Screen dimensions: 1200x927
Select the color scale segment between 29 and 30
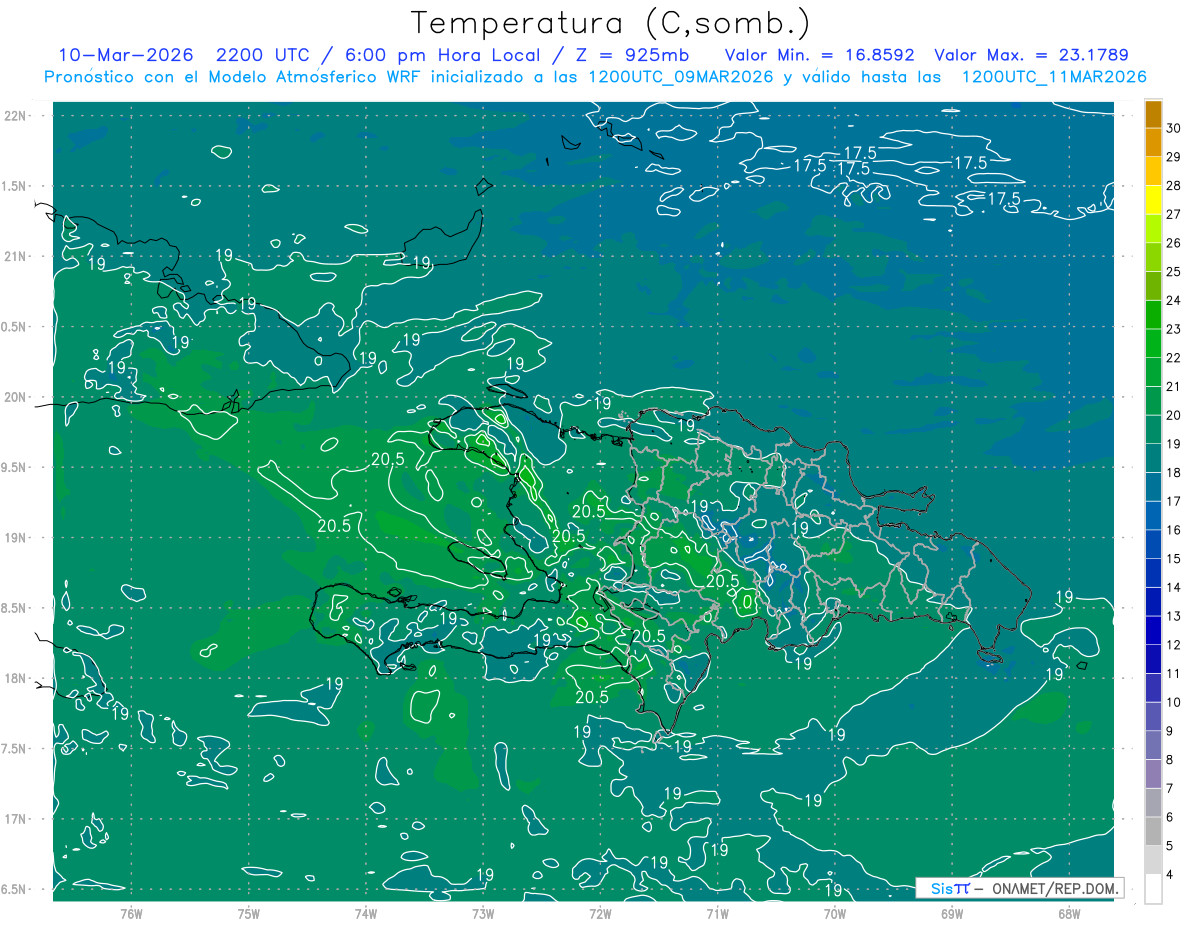tap(1154, 142)
